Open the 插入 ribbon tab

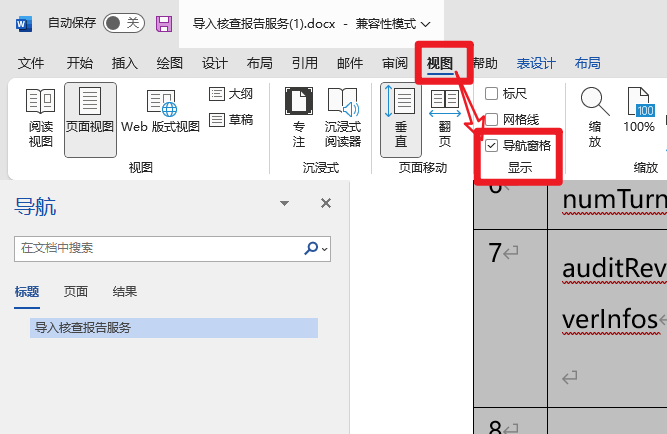(x=125, y=63)
